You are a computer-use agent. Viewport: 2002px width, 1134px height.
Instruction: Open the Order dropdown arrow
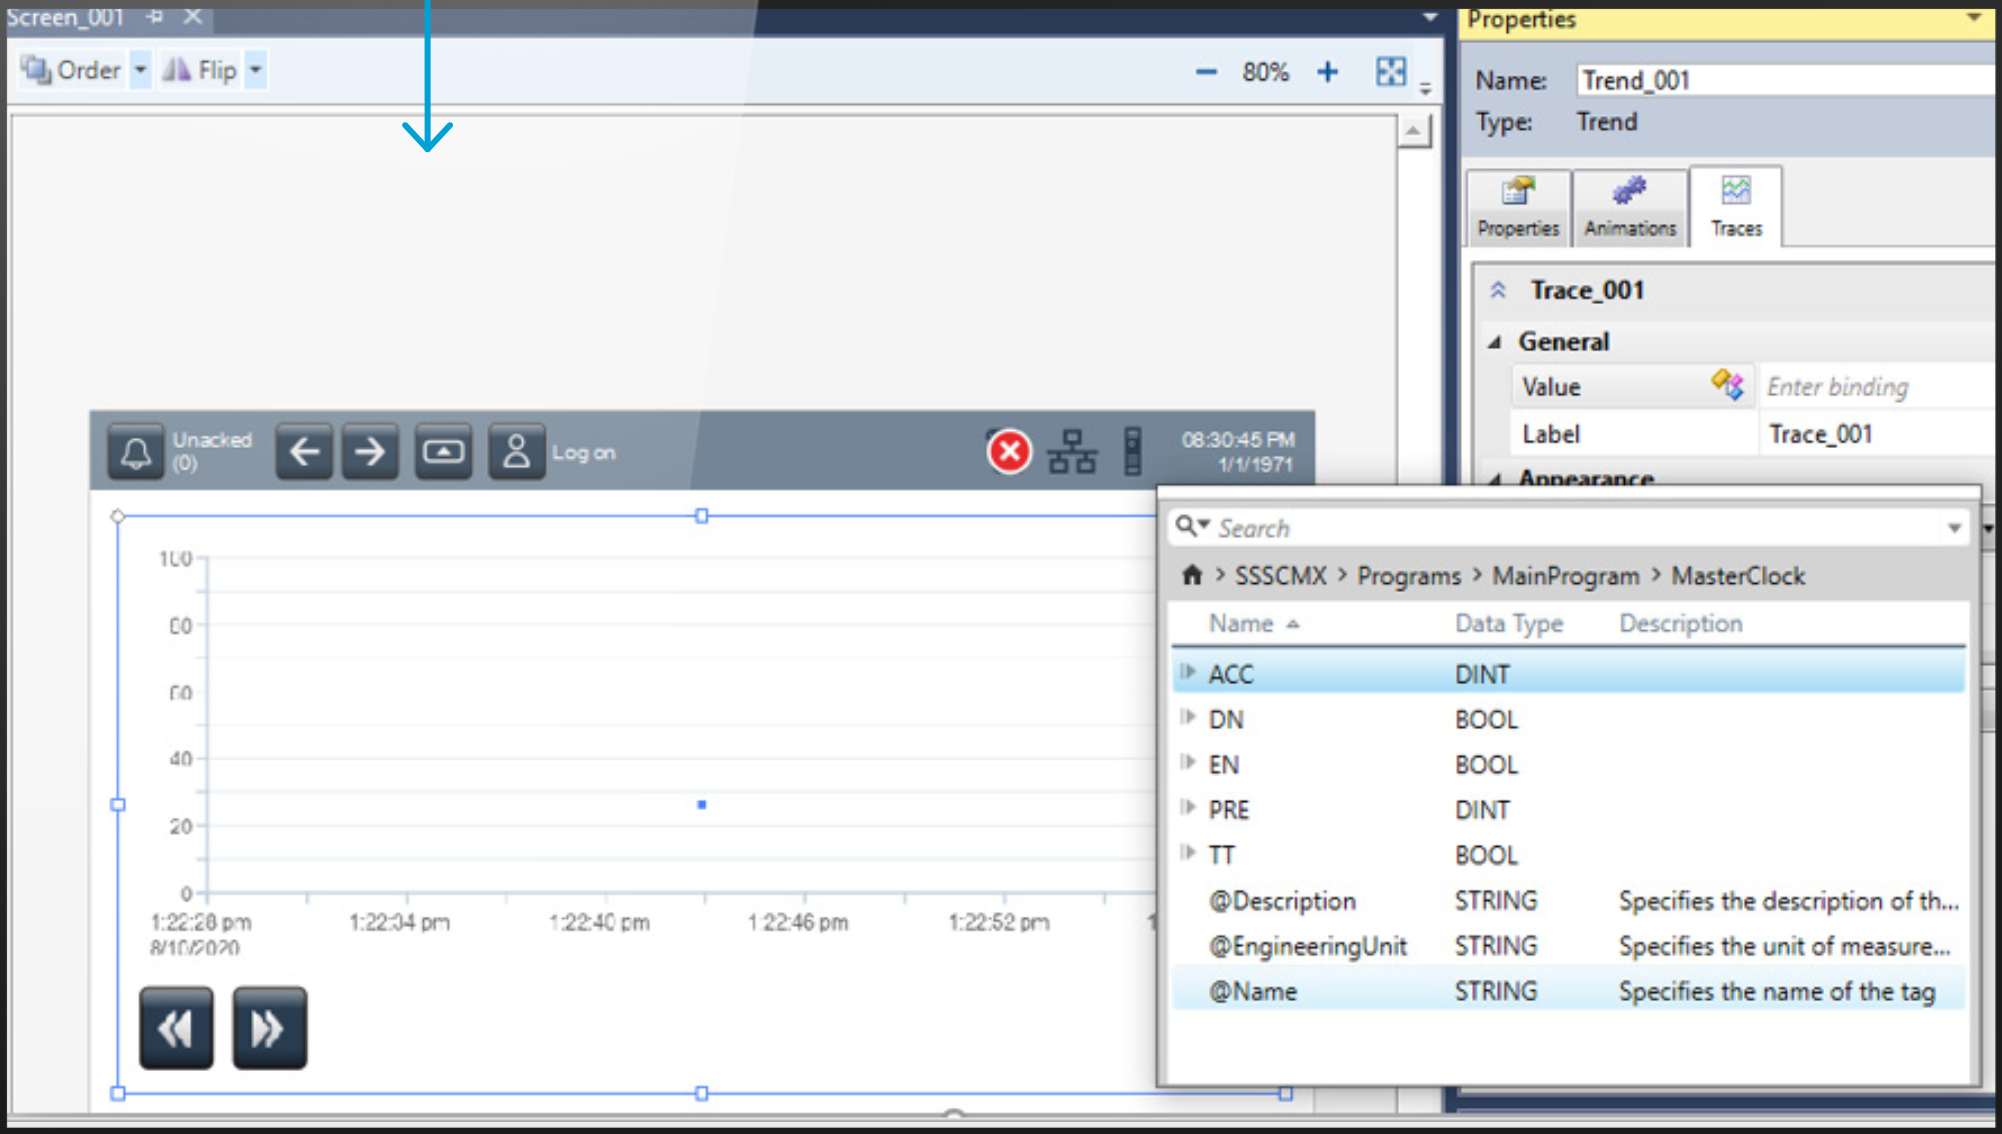(140, 70)
